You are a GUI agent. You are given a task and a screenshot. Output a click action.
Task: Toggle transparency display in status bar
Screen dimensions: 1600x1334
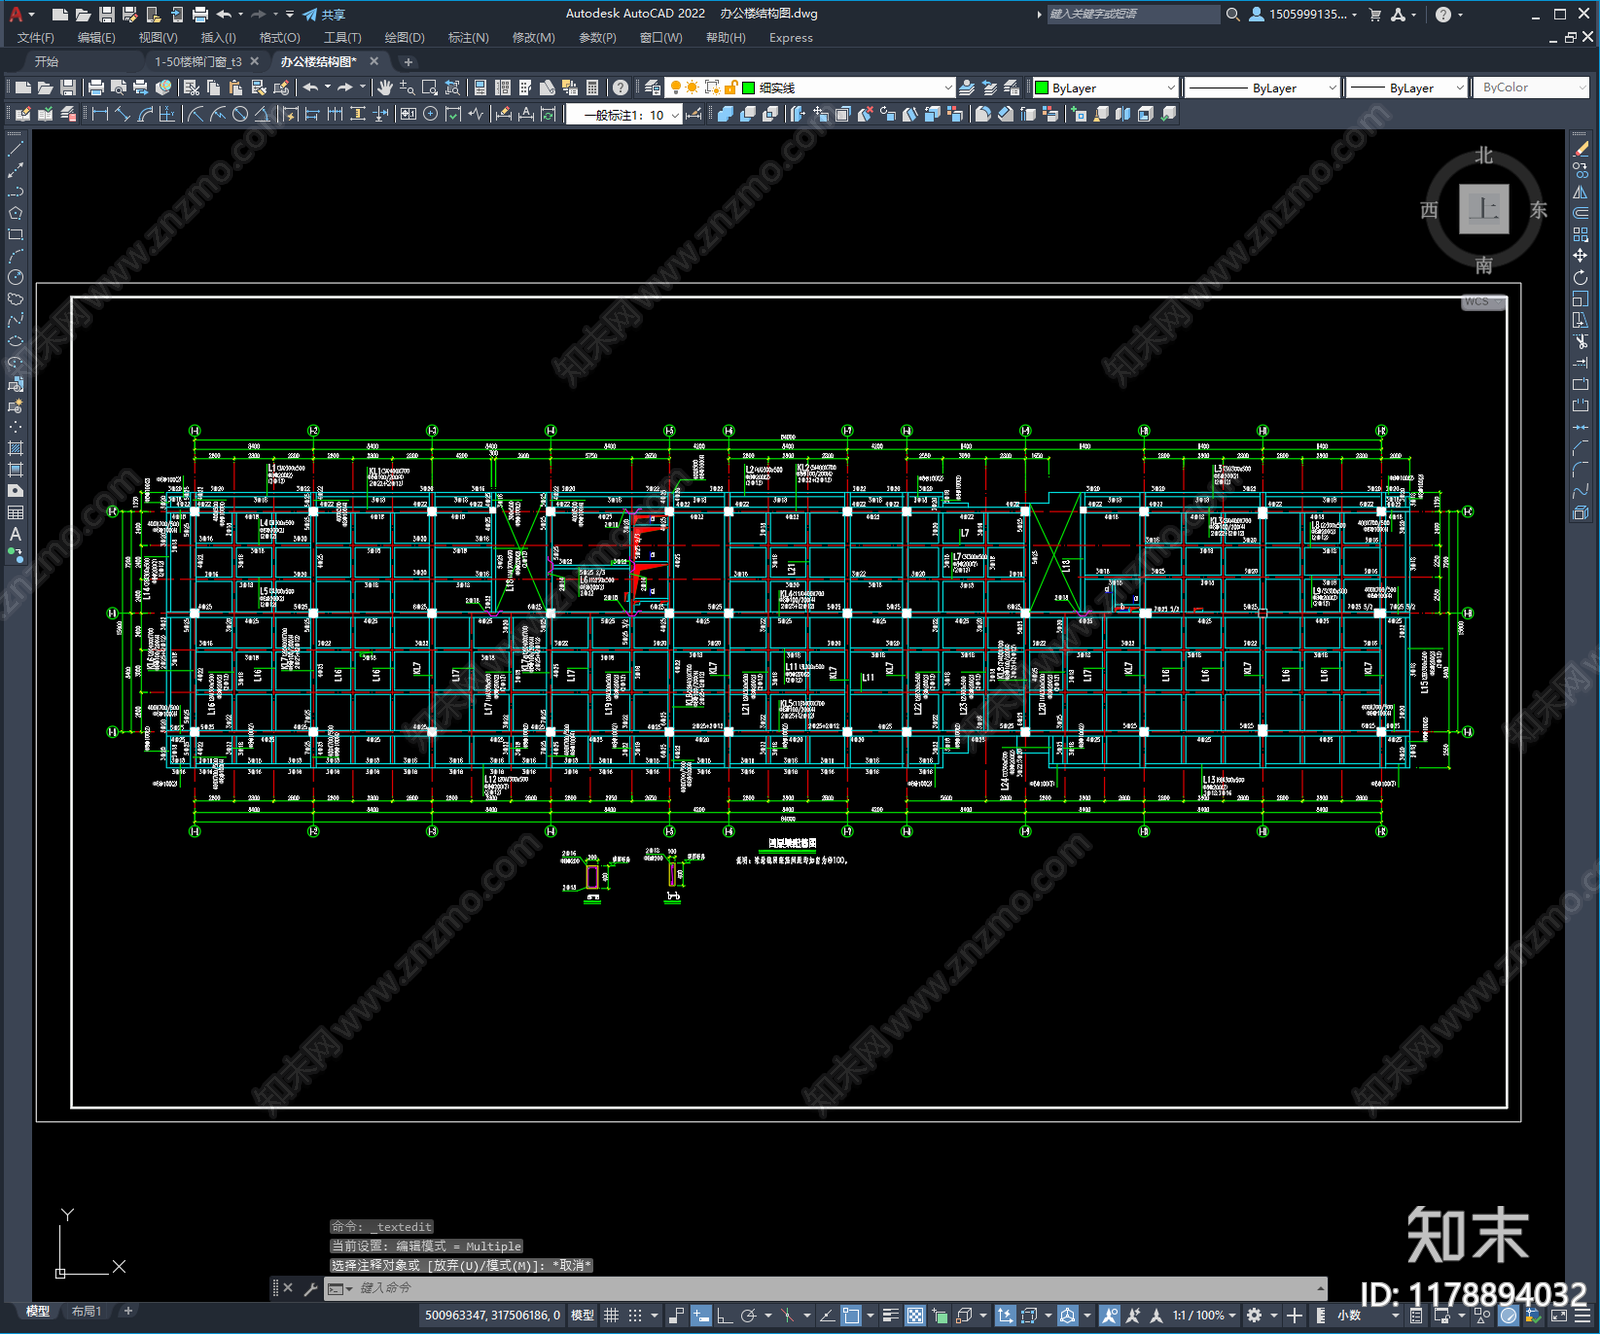(x=914, y=1315)
